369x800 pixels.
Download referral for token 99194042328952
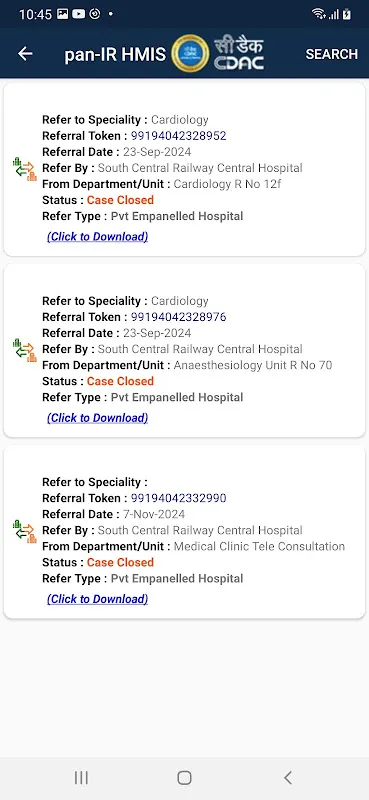97,237
